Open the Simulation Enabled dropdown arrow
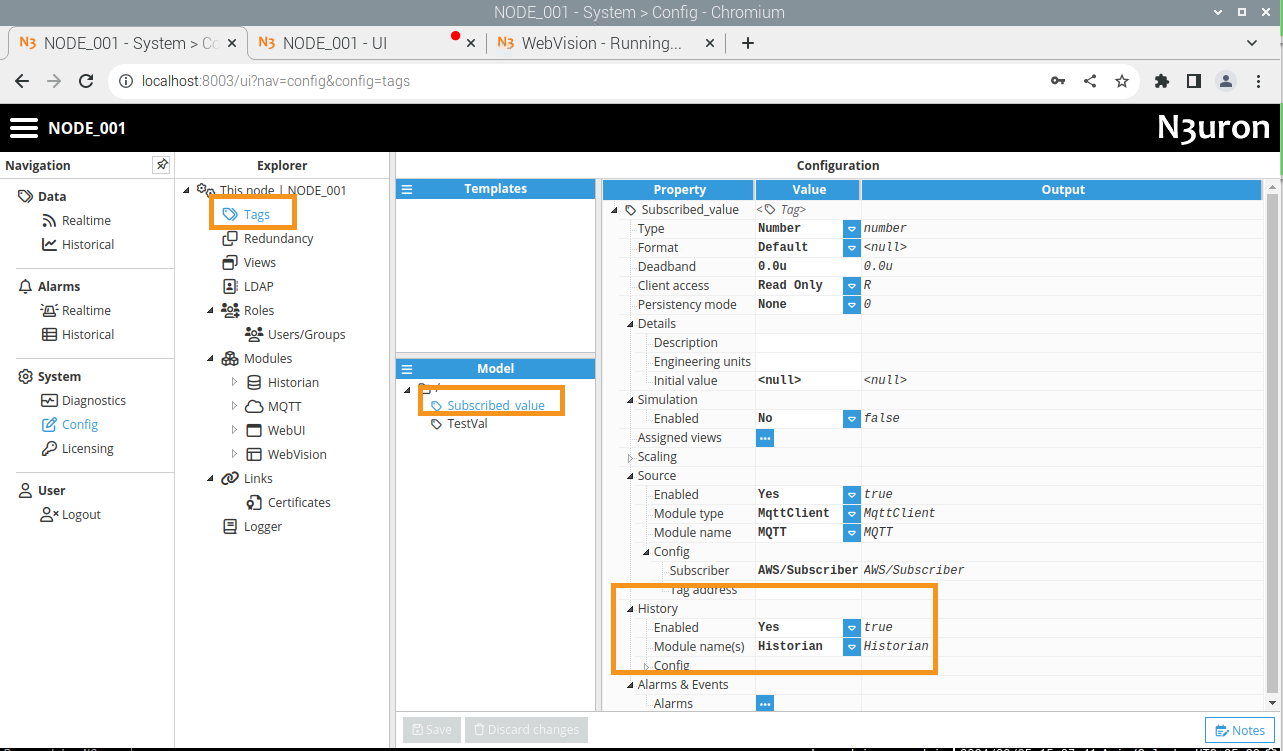The image size is (1283, 751). click(x=852, y=419)
